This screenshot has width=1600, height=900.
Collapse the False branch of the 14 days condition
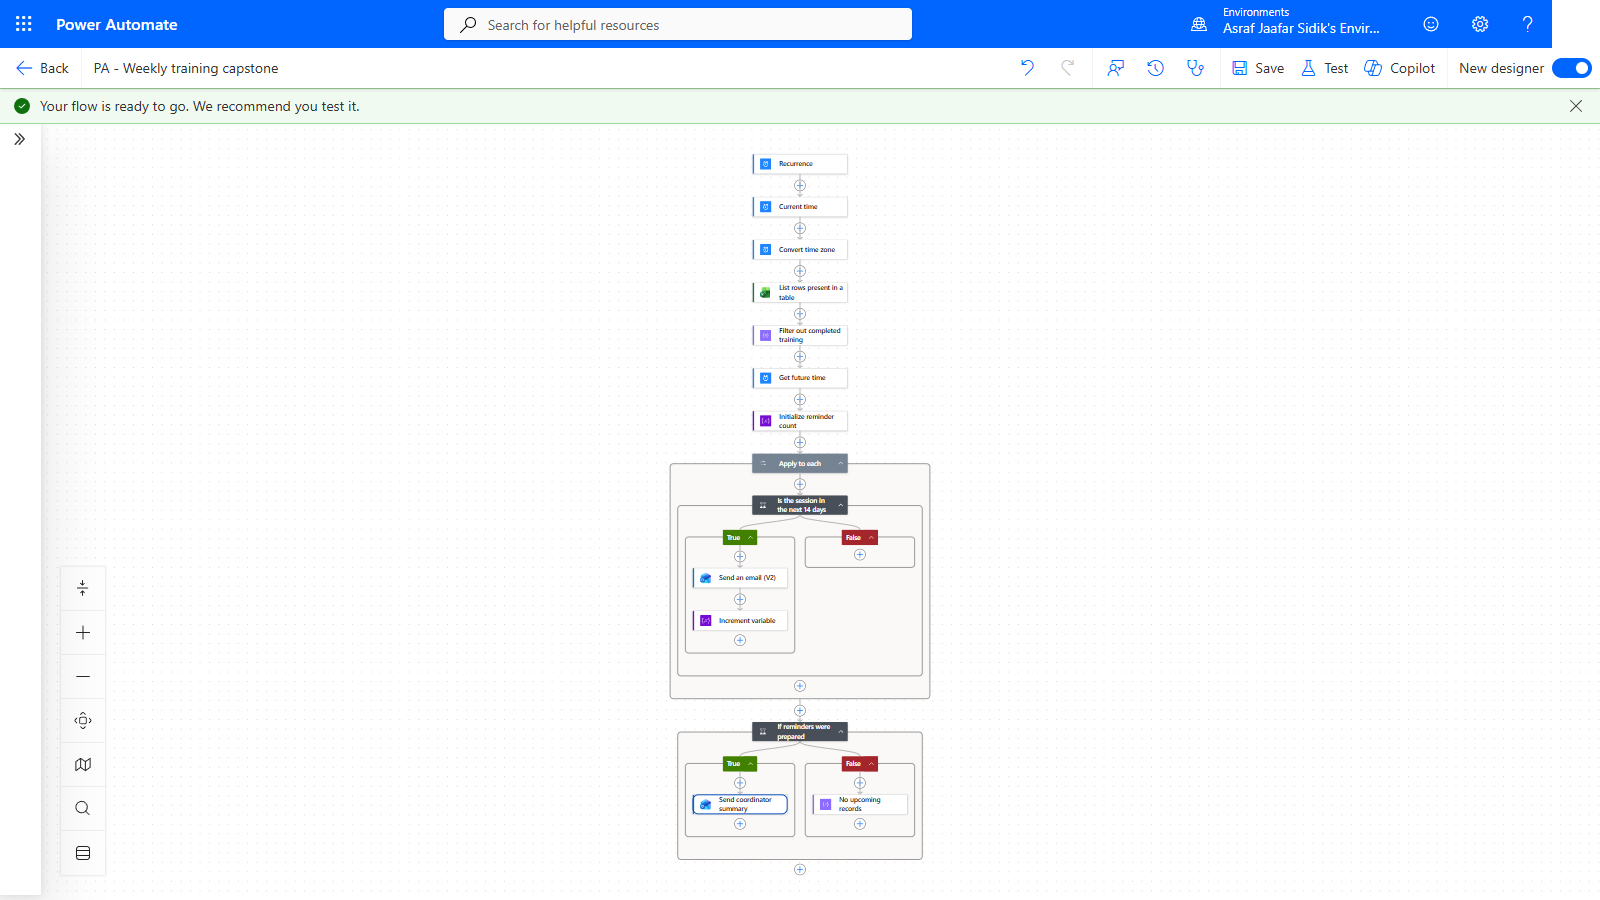tap(871, 538)
